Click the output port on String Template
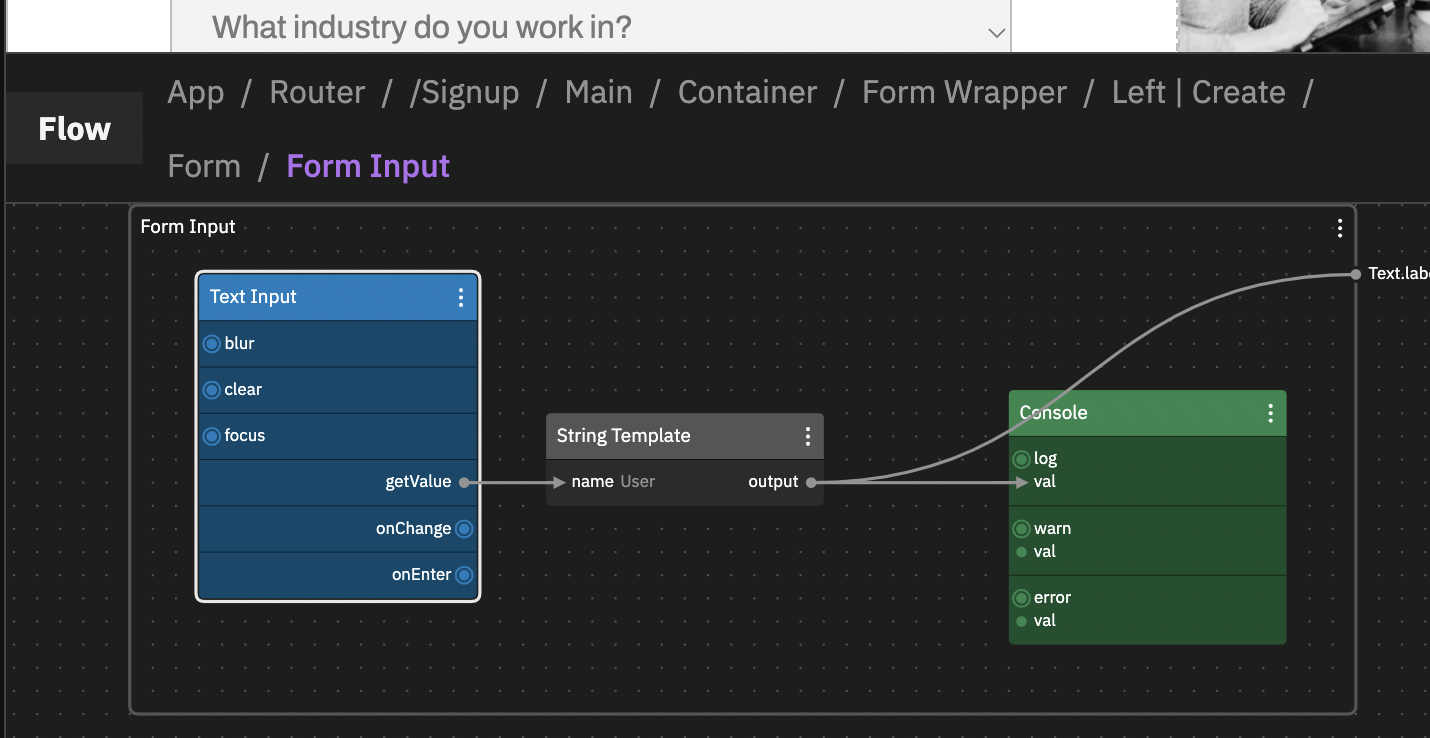Screen dimensions: 1430x738 click(x=810, y=481)
